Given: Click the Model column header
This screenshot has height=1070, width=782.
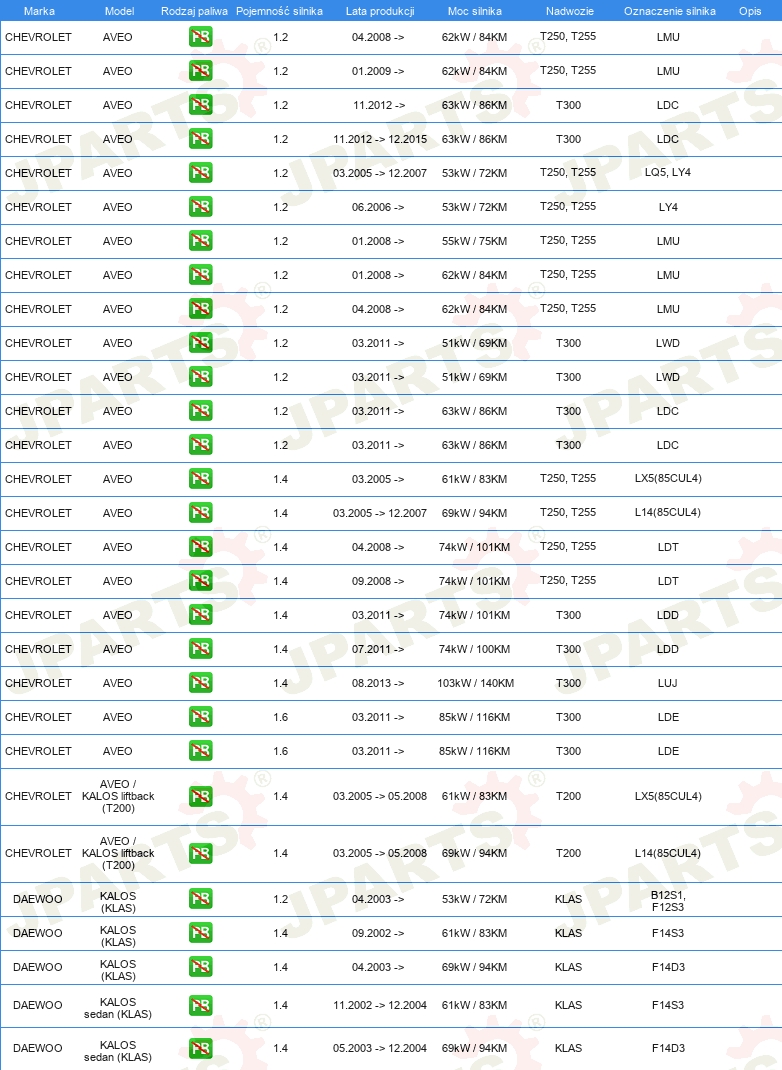Looking at the screenshot, I should [119, 11].
